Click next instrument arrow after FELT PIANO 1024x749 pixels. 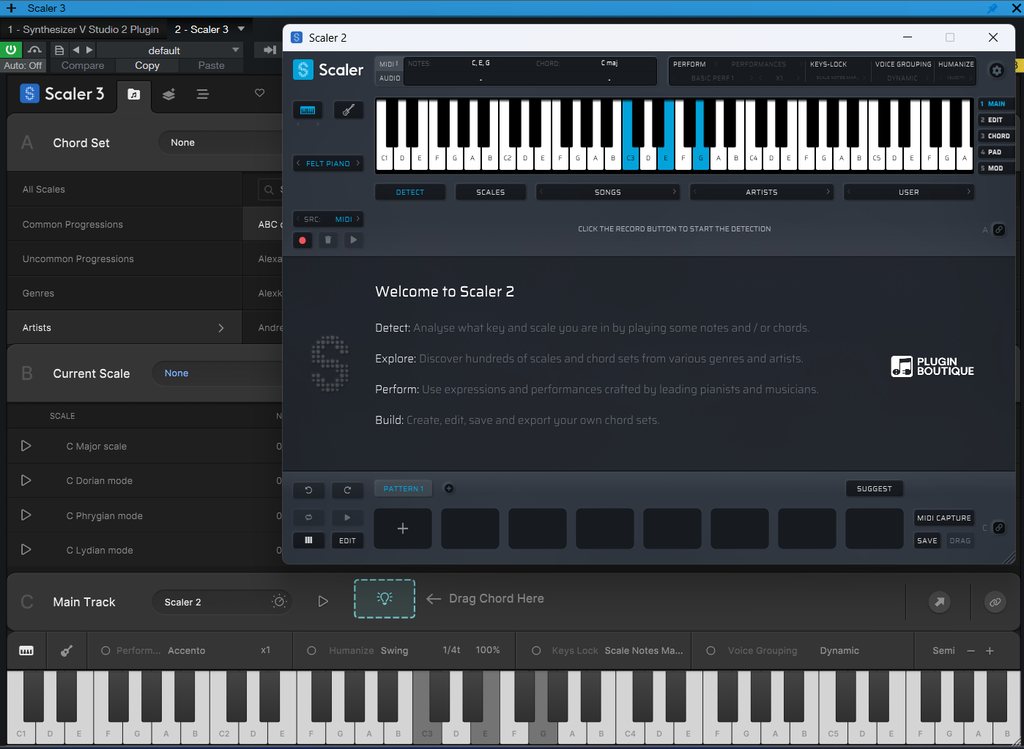[x=358, y=163]
